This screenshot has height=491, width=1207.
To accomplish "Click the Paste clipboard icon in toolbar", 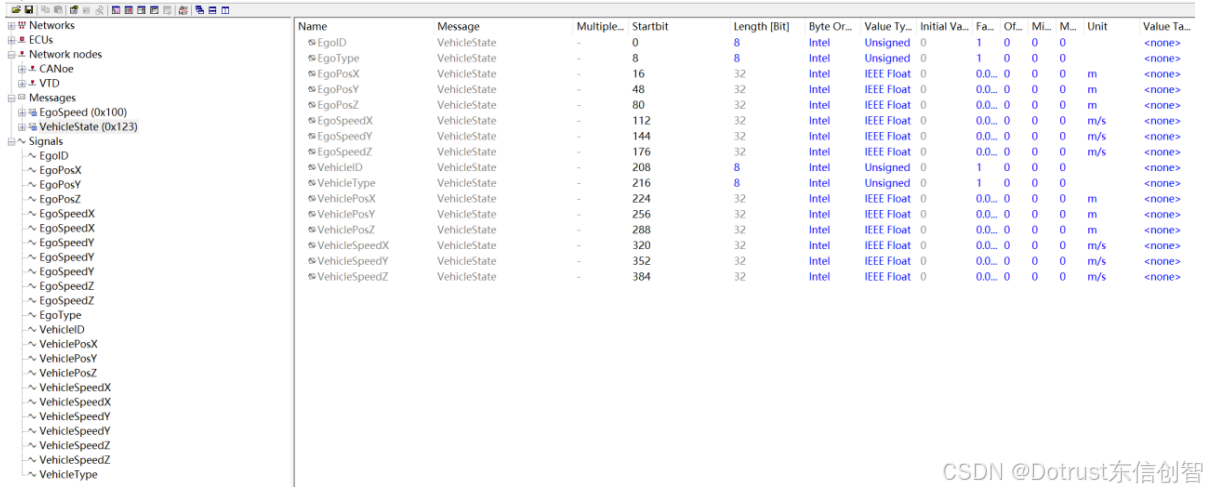I will coord(58,10).
